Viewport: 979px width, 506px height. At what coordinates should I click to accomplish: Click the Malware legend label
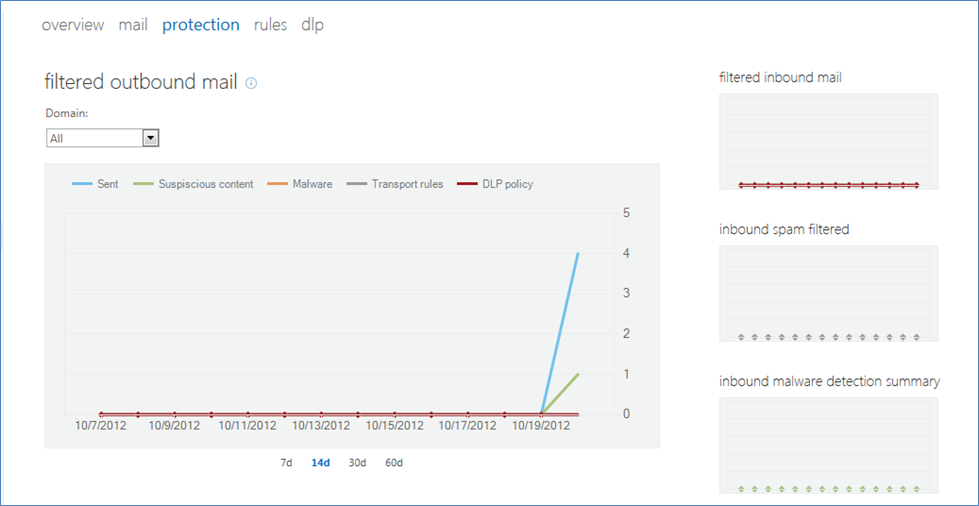(x=313, y=184)
